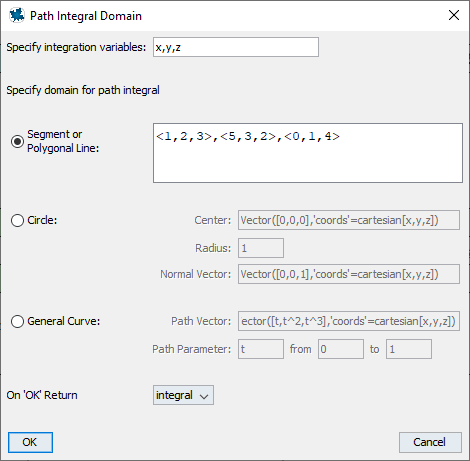Open the On 'OK' Return dropdown
This screenshot has width=470, height=461.
[183, 395]
